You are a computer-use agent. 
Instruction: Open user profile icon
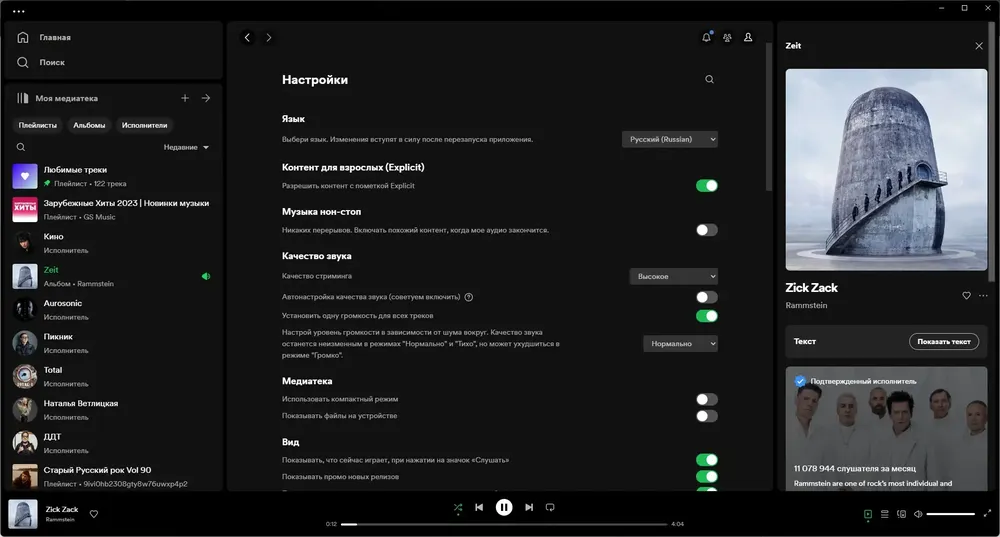click(x=748, y=38)
